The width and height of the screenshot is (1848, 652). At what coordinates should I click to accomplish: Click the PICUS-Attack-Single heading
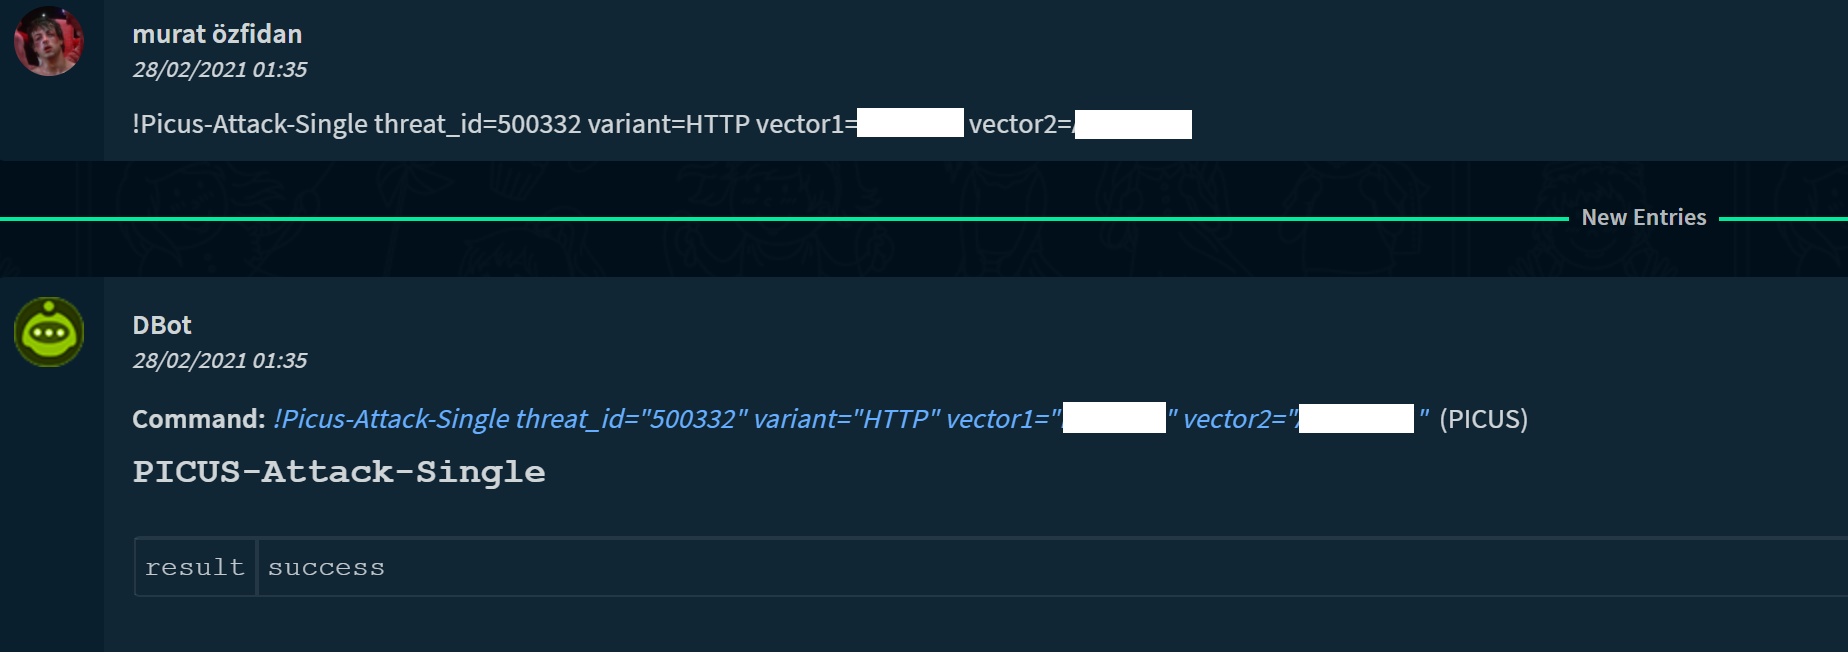[339, 472]
